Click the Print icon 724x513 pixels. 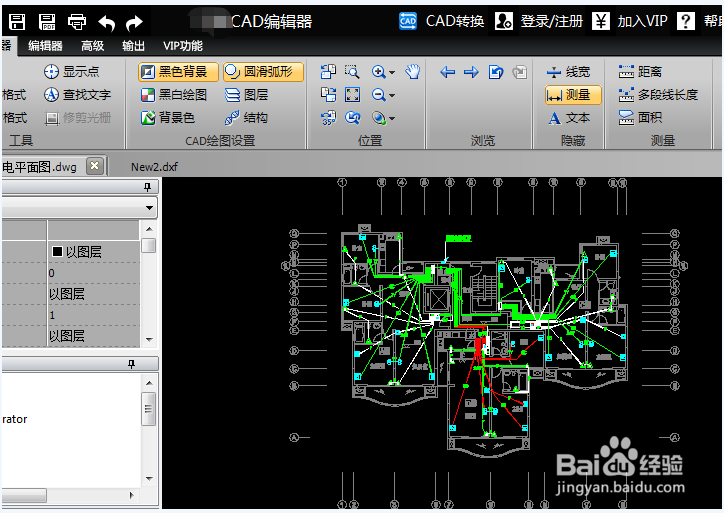coord(77,22)
